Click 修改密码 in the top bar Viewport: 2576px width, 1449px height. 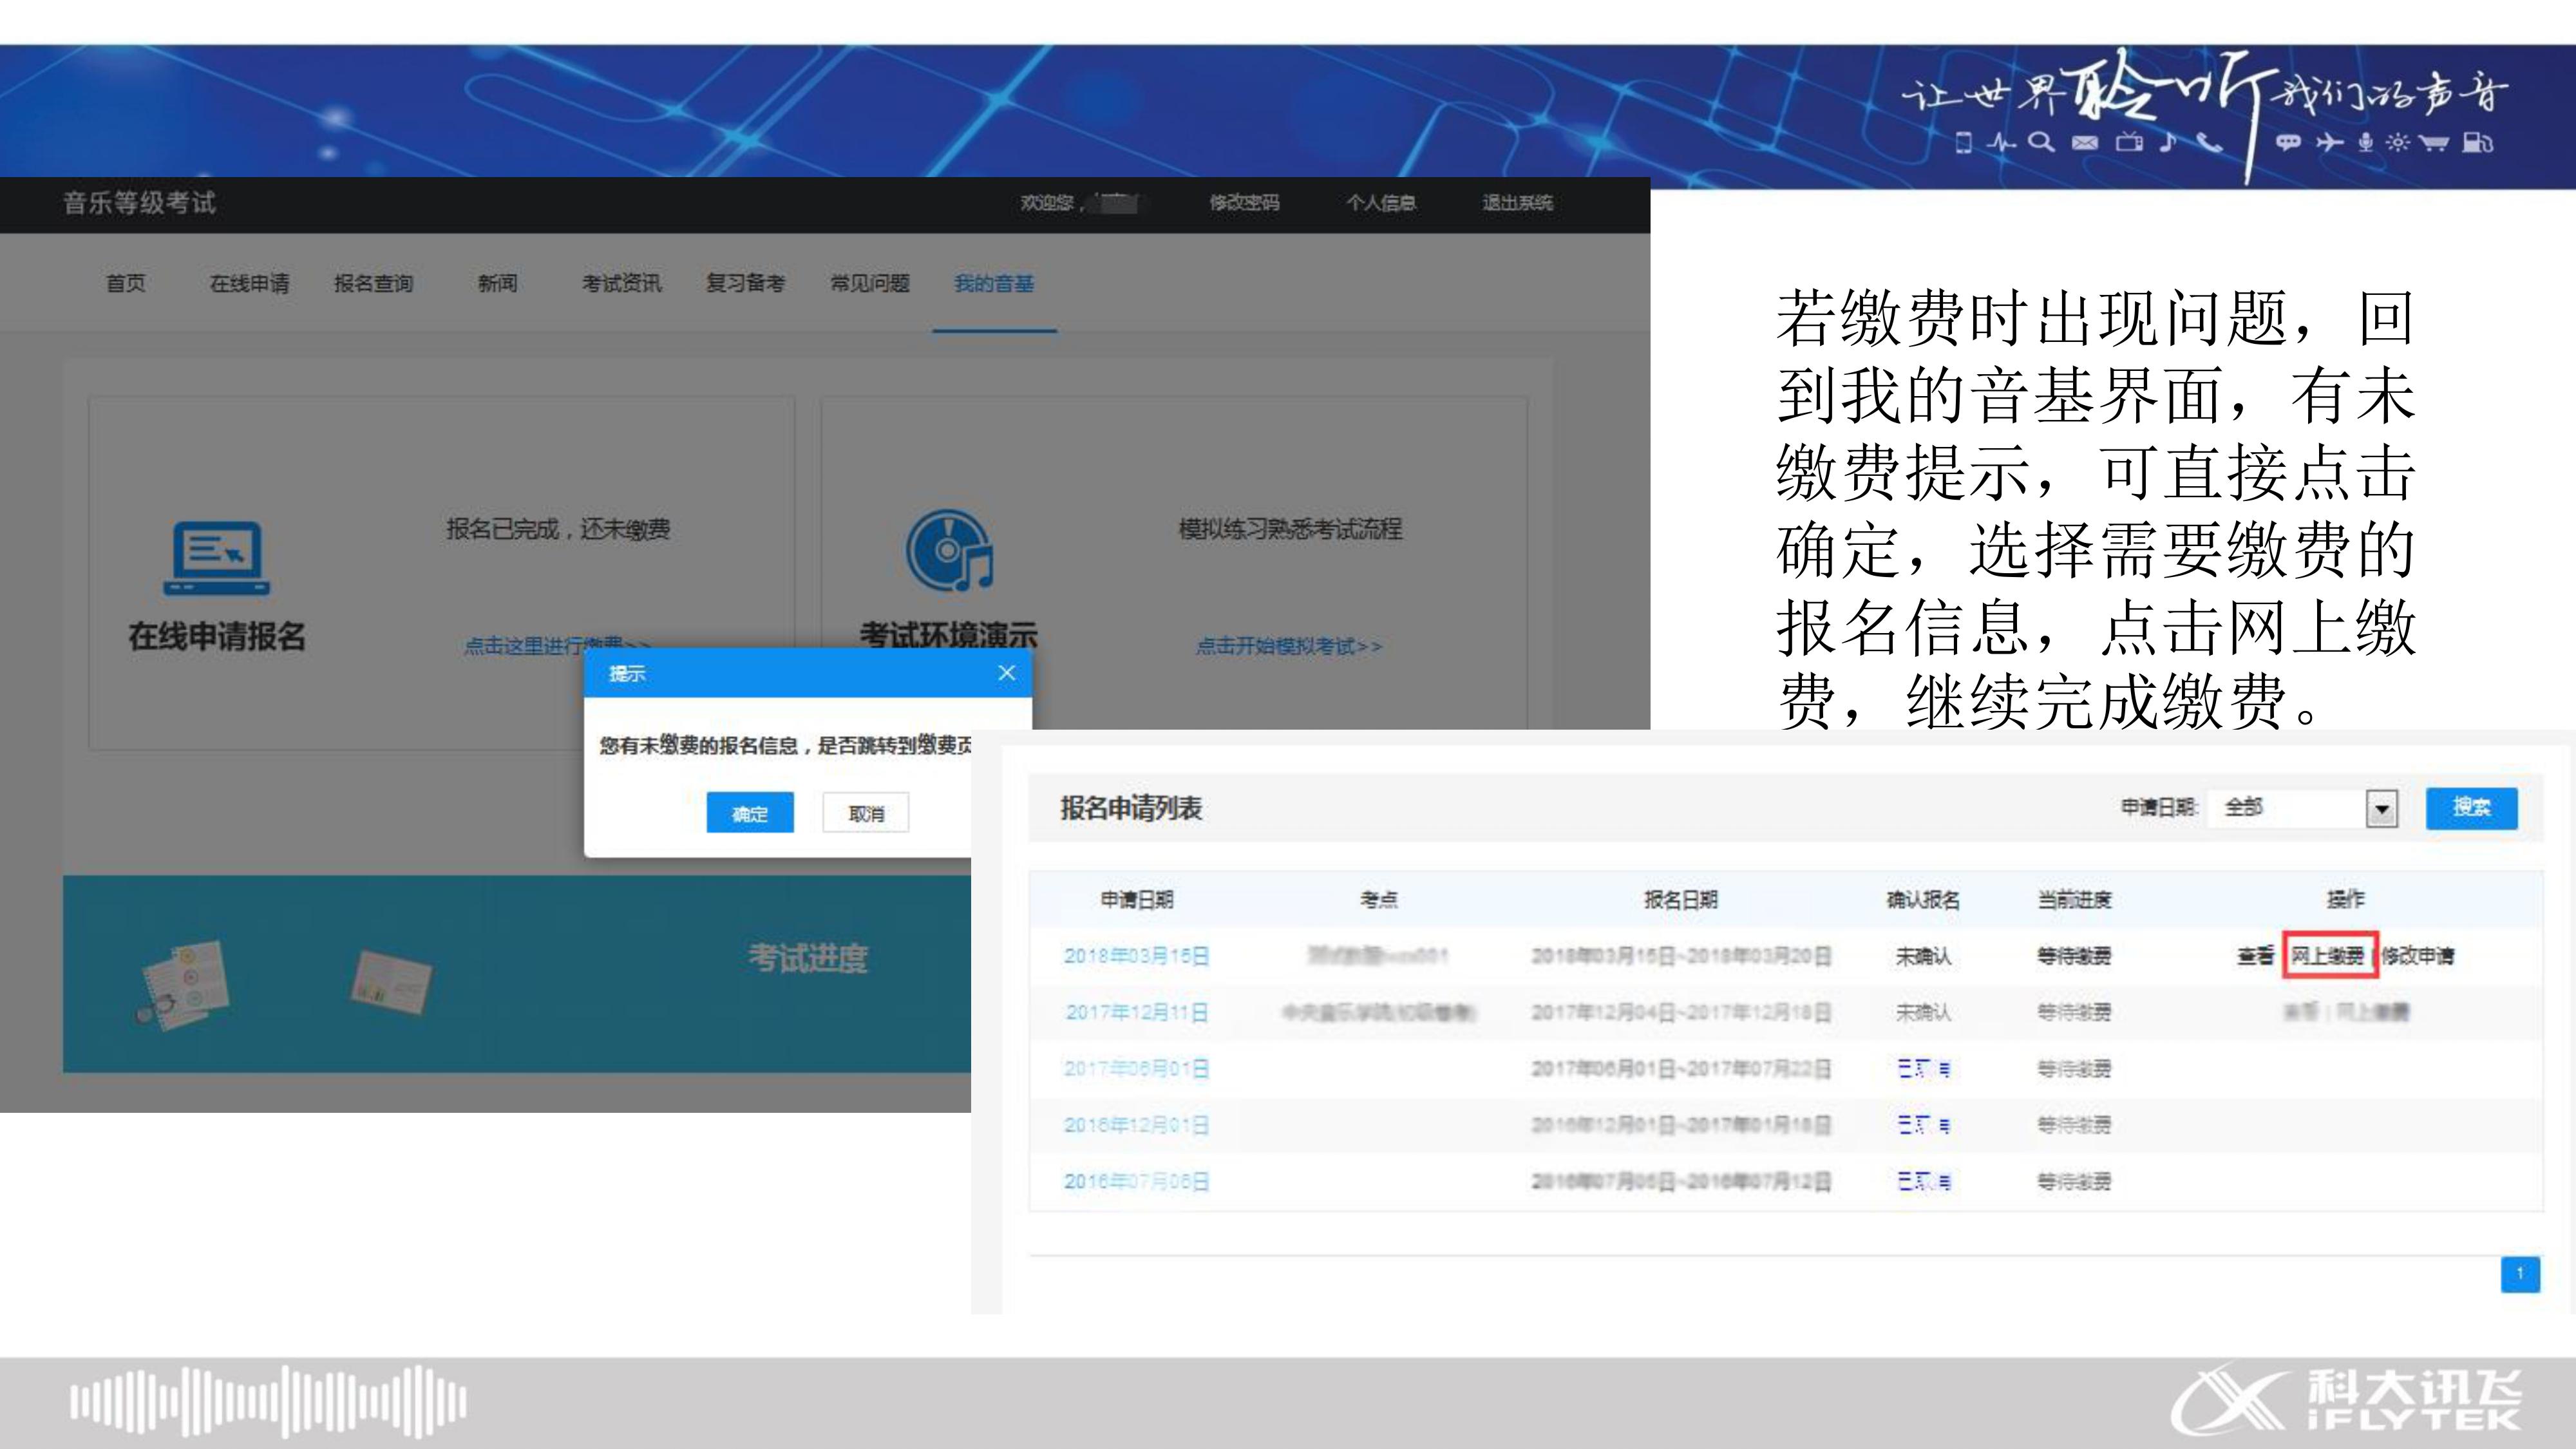[1244, 203]
